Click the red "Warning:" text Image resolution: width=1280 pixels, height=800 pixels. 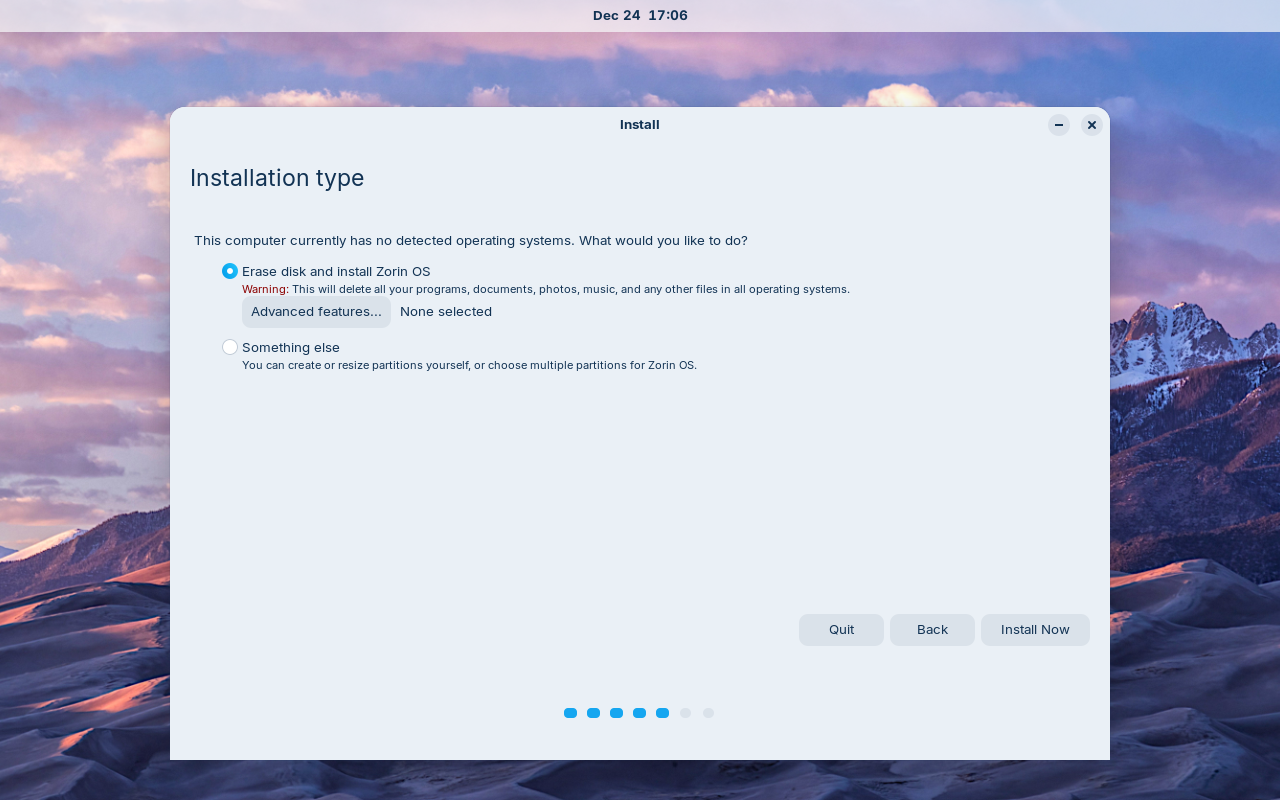(x=264, y=289)
